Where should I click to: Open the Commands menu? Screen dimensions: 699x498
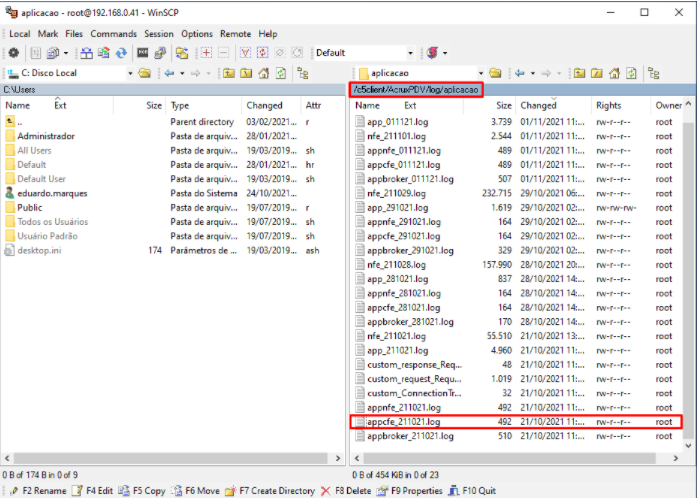click(113, 34)
